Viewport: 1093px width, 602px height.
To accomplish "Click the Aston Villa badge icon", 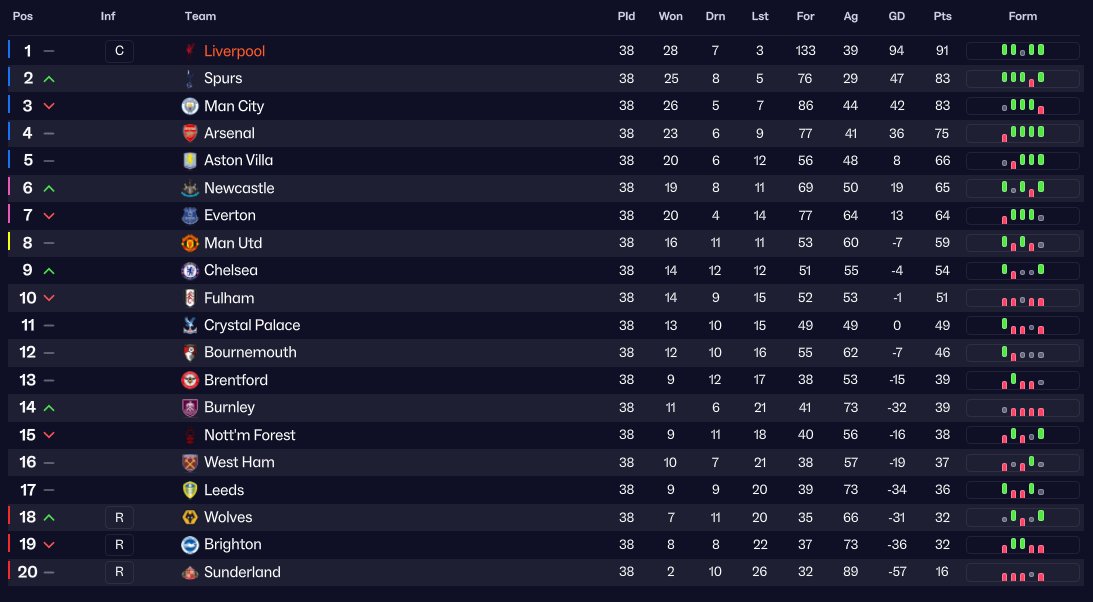I will coord(190,160).
